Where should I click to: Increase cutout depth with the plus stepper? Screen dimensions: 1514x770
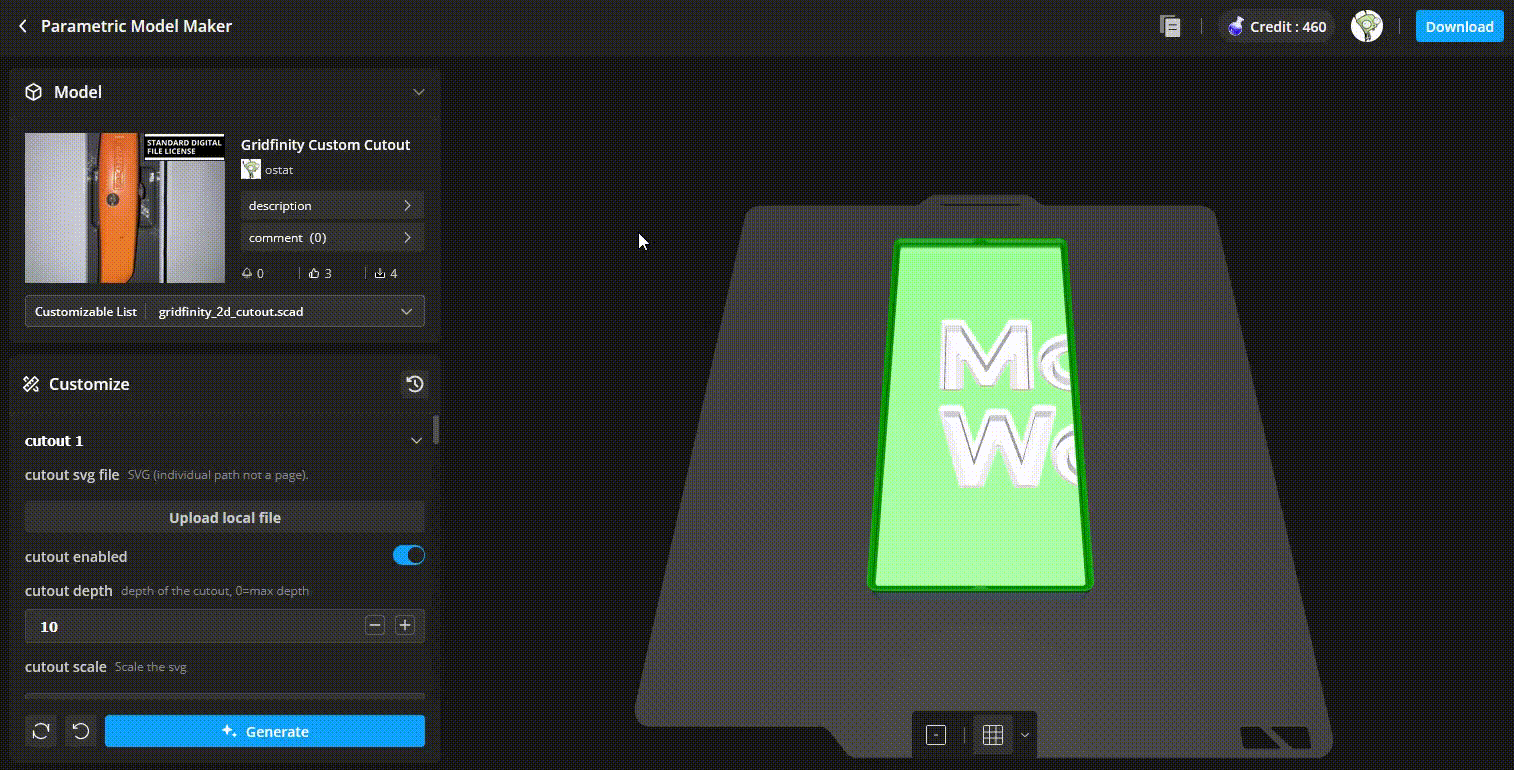(405, 626)
